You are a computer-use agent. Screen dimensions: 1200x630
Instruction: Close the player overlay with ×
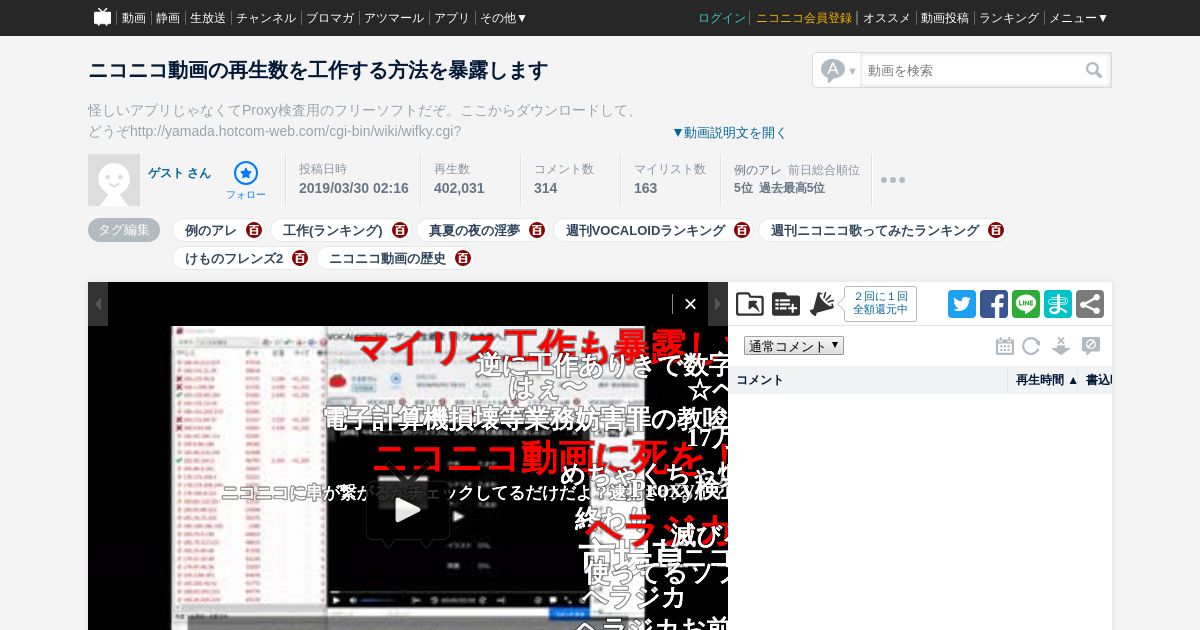click(690, 304)
